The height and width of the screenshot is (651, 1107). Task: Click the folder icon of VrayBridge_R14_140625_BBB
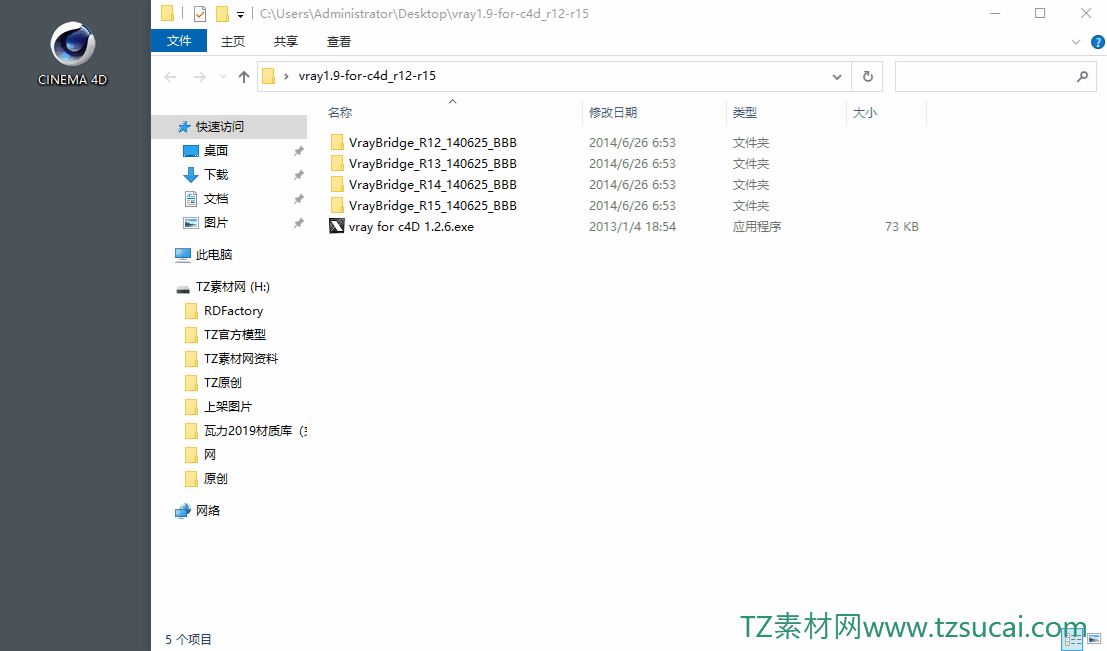click(337, 185)
